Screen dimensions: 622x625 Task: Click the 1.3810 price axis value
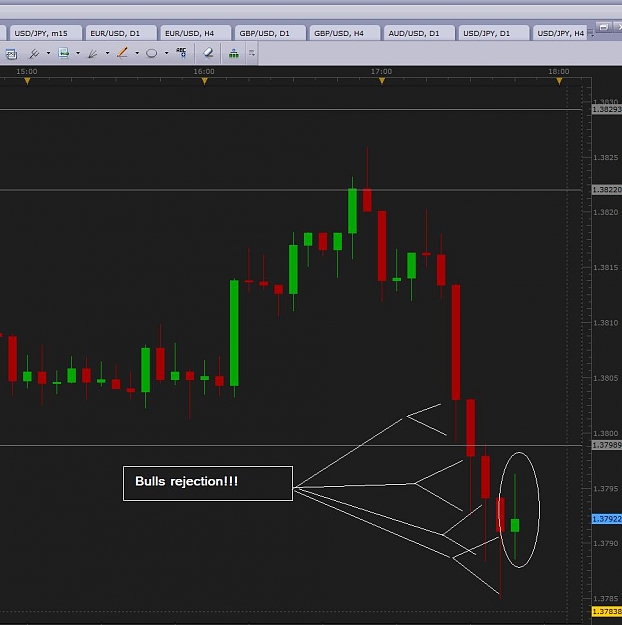(606, 323)
